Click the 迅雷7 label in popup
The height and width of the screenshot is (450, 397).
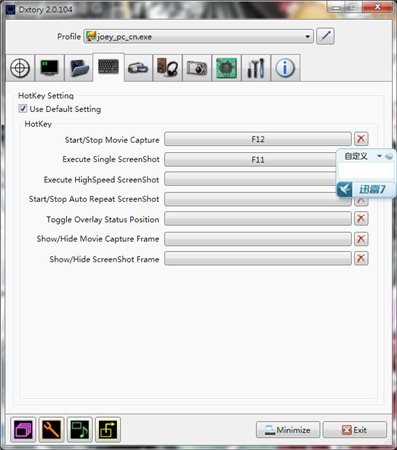pyautogui.click(x=372, y=190)
